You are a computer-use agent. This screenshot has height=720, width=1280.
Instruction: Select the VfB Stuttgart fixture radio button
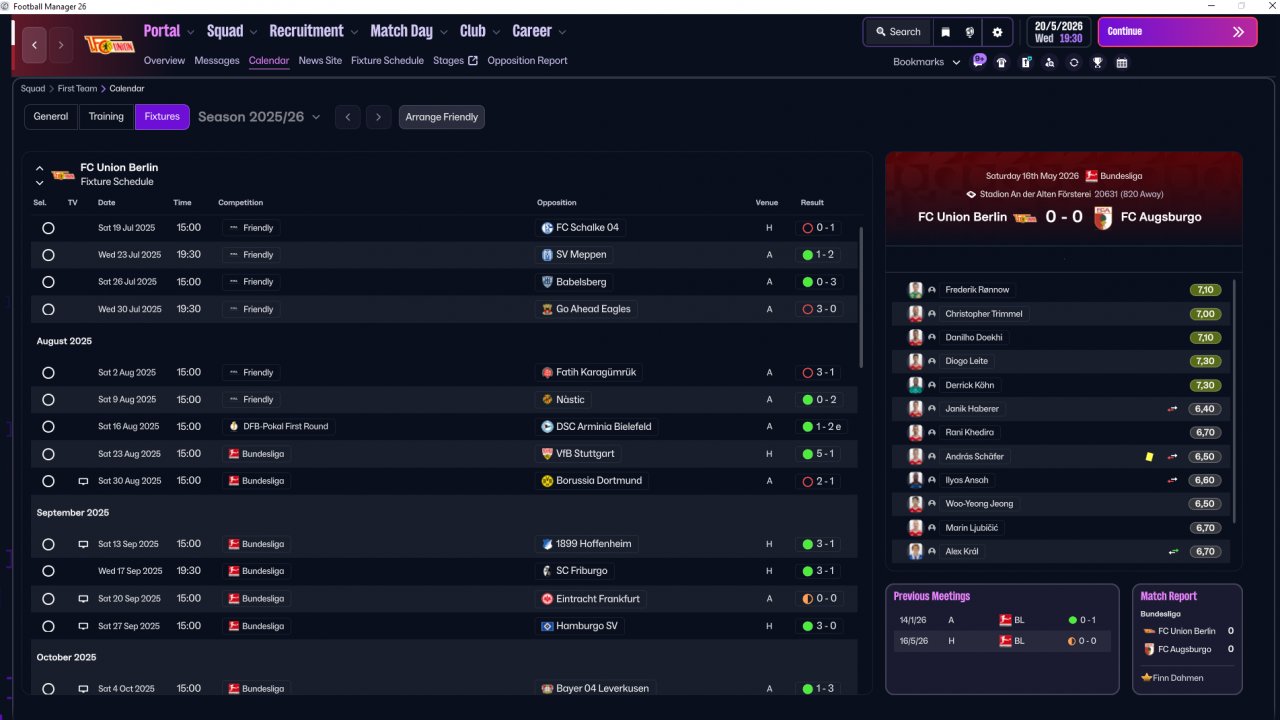pyautogui.click(x=48, y=454)
